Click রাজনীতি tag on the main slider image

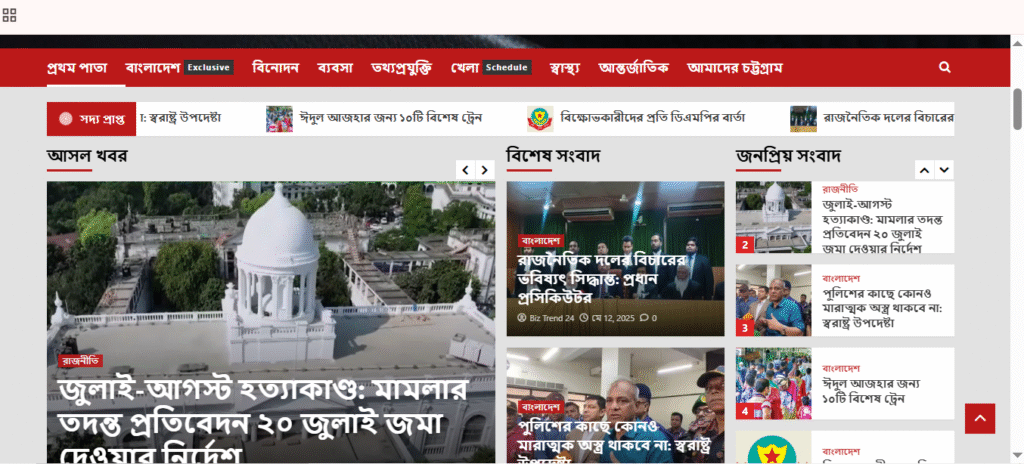tap(80, 361)
